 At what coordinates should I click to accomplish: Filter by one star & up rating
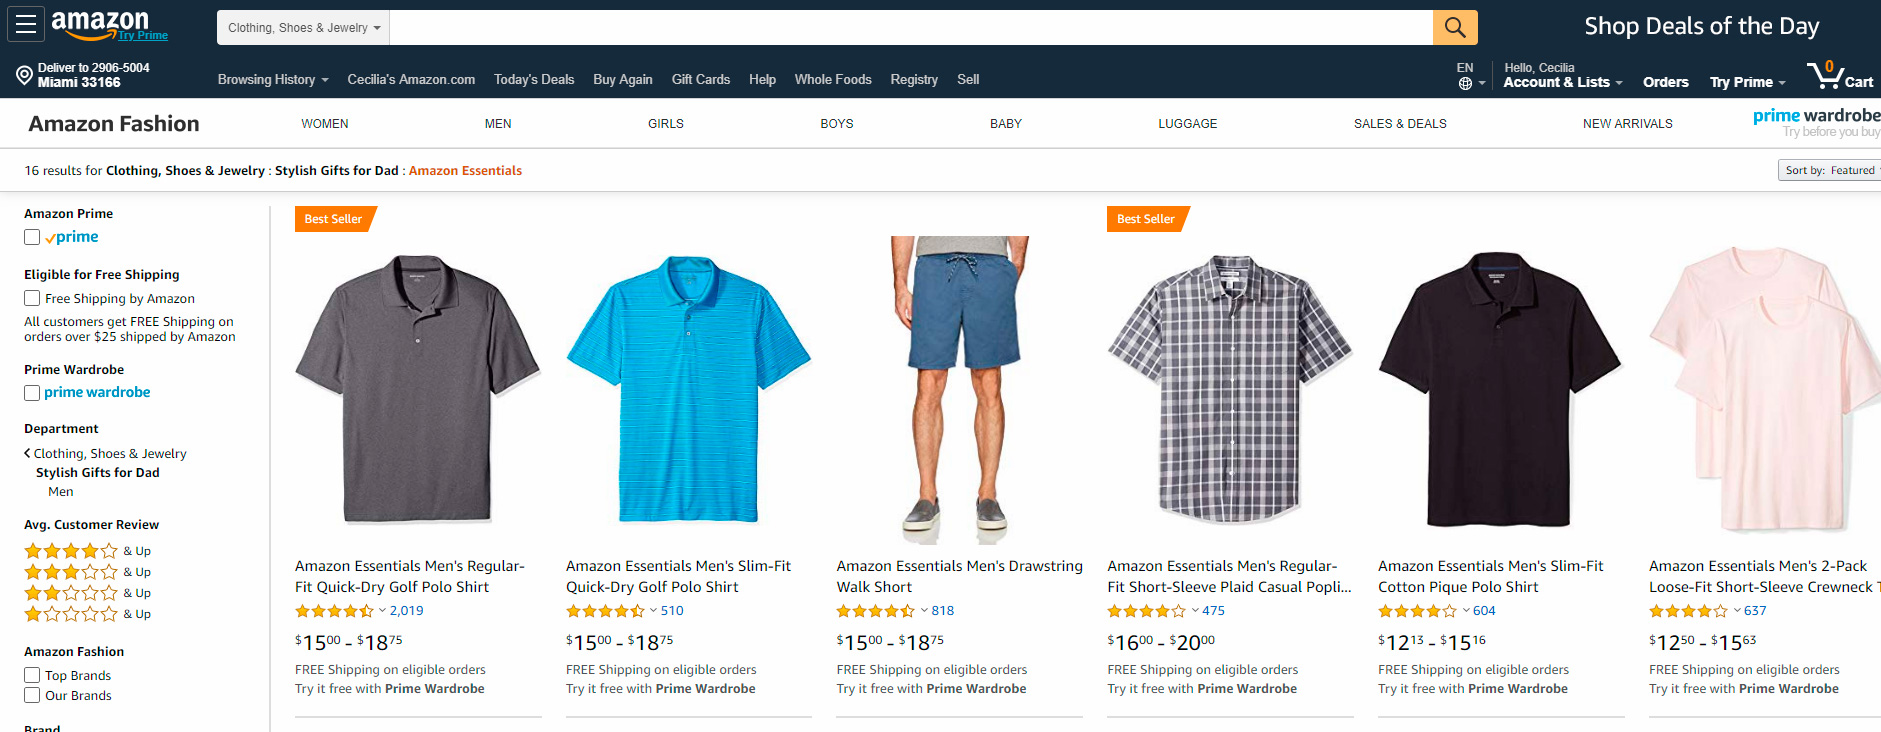tap(88, 614)
